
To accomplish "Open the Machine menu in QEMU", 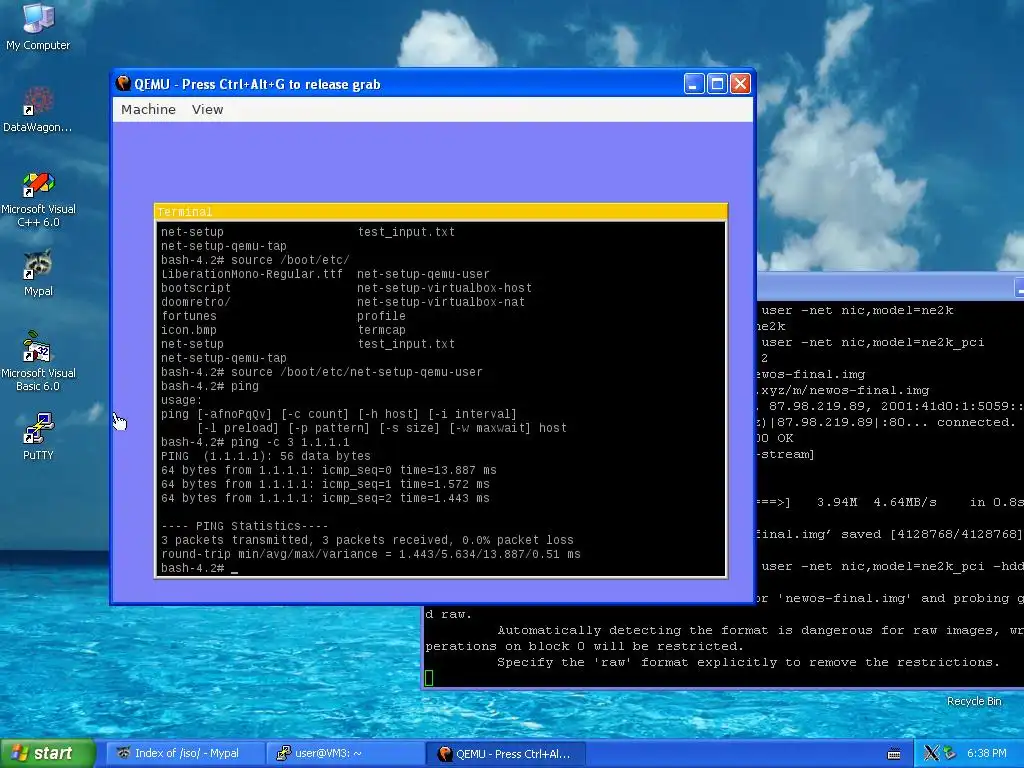I will pyautogui.click(x=148, y=109).
